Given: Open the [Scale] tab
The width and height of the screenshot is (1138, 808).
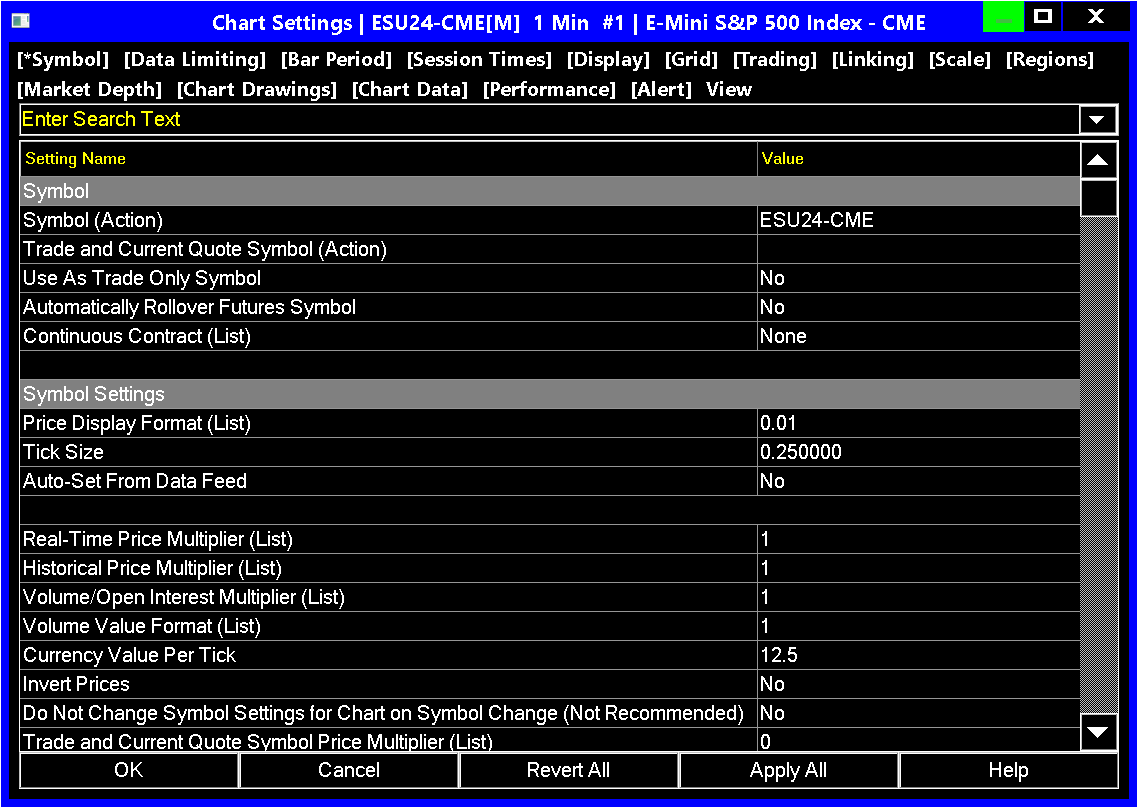Looking at the screenshot, I should (x=959, y=60).
